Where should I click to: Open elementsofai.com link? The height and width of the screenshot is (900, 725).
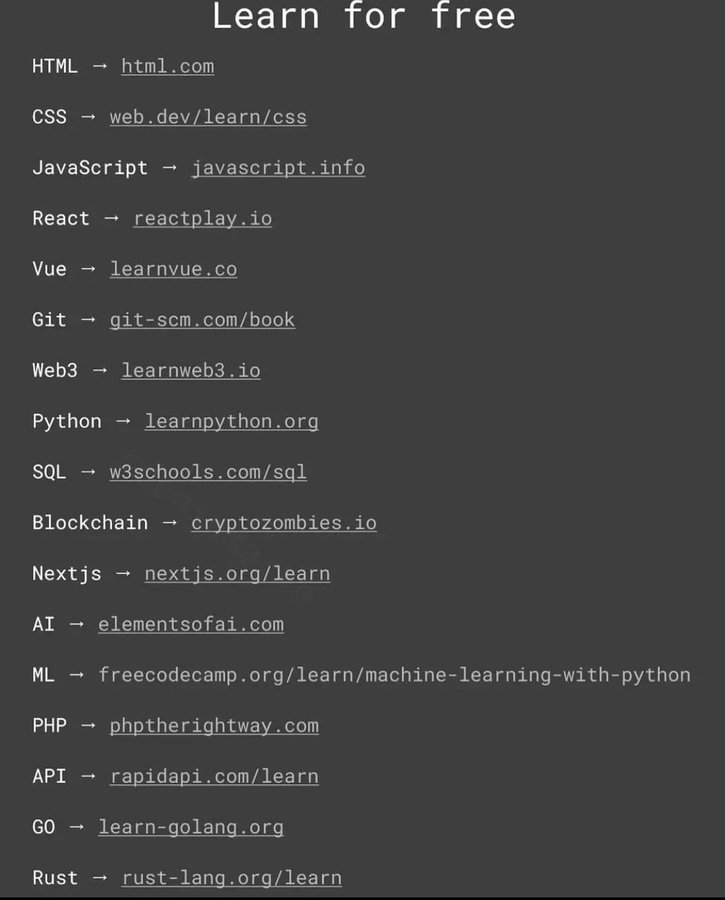(191, 624)
